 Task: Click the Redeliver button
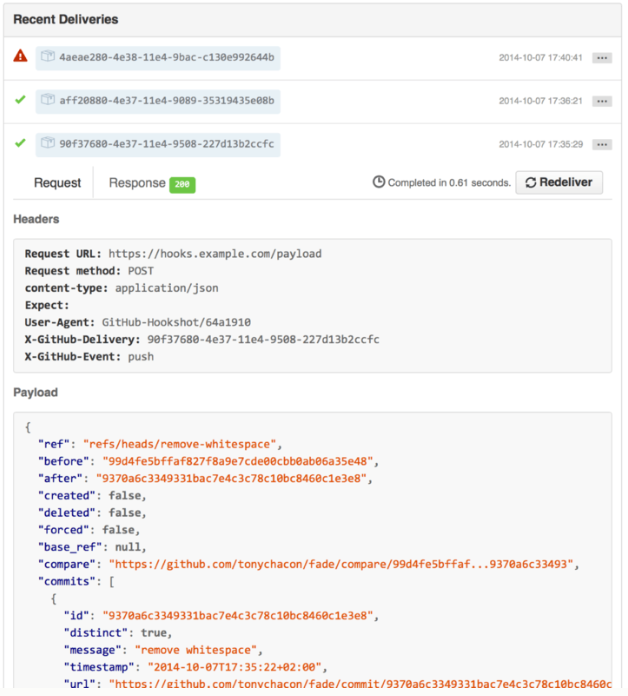[559, 182]
